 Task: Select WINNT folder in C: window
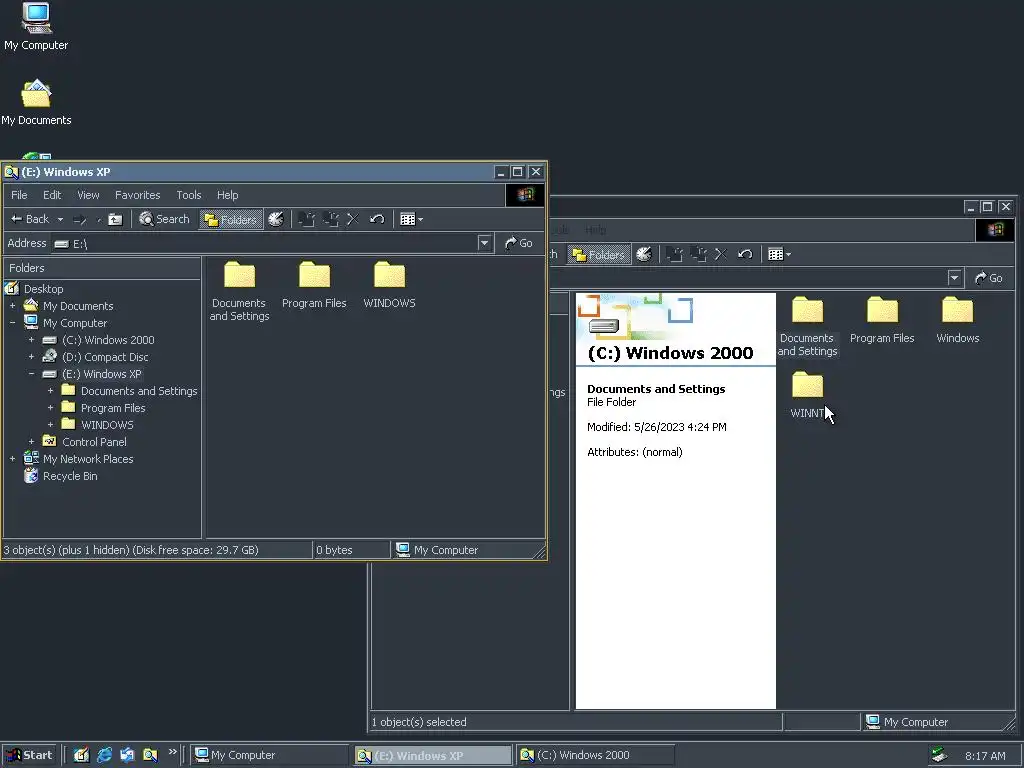(x=807, y=395)
